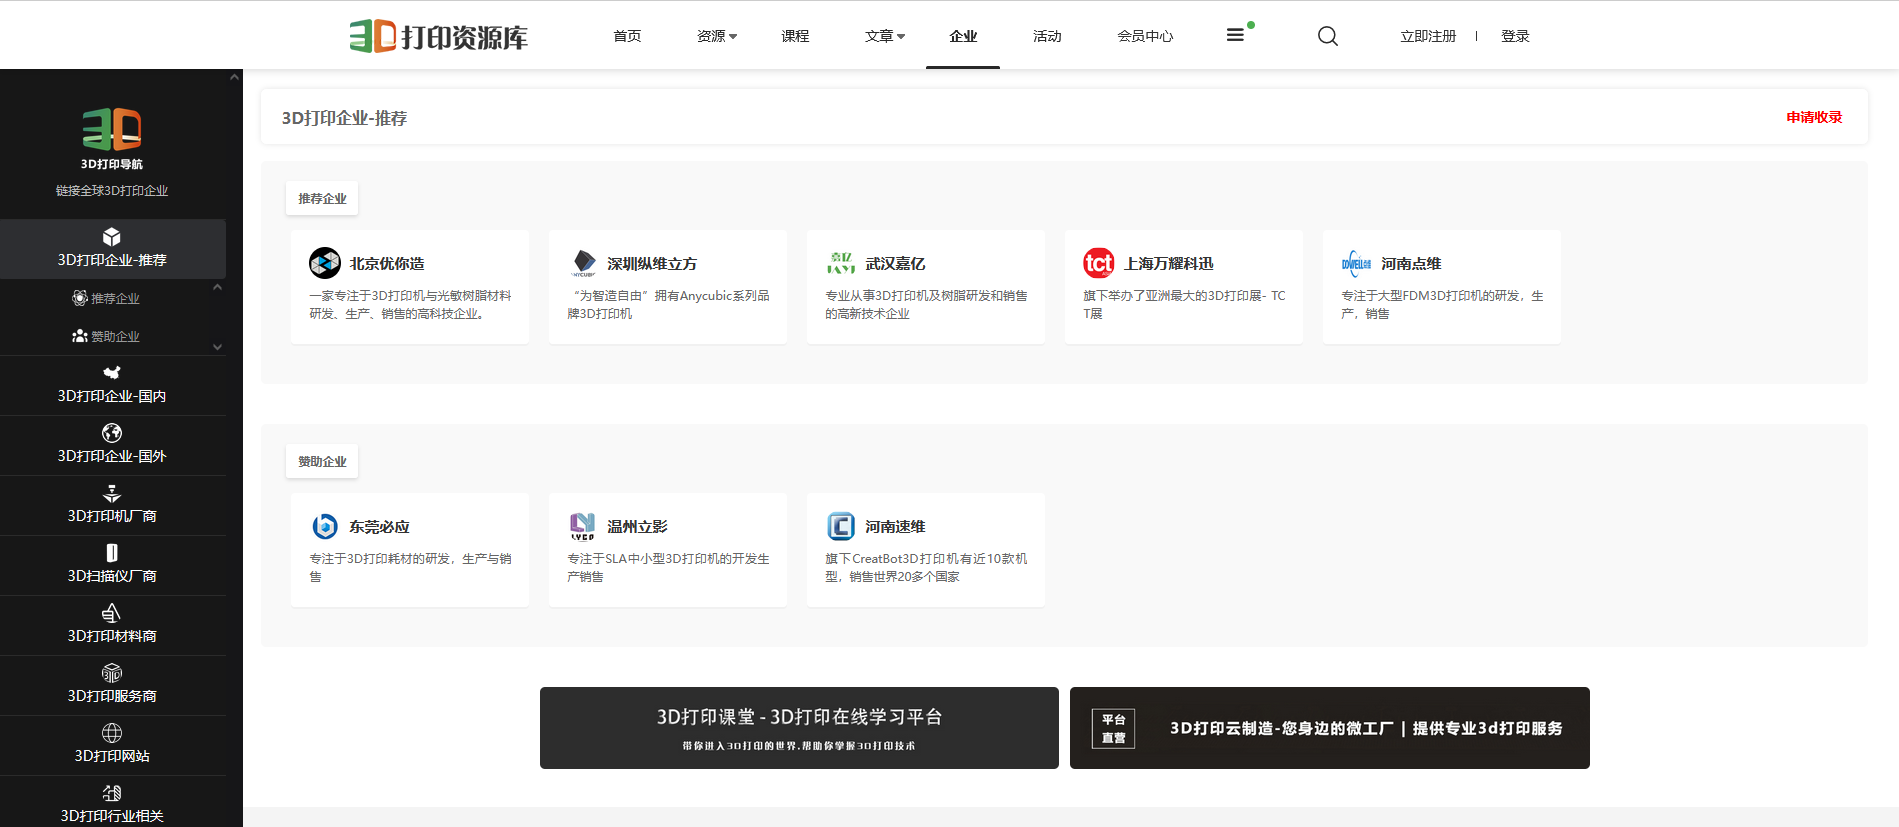Select 3D打印企业-国内 text in the sidebar
Image resolution: width=1899 pixels, height=827 pixels.
coord(112,396)
